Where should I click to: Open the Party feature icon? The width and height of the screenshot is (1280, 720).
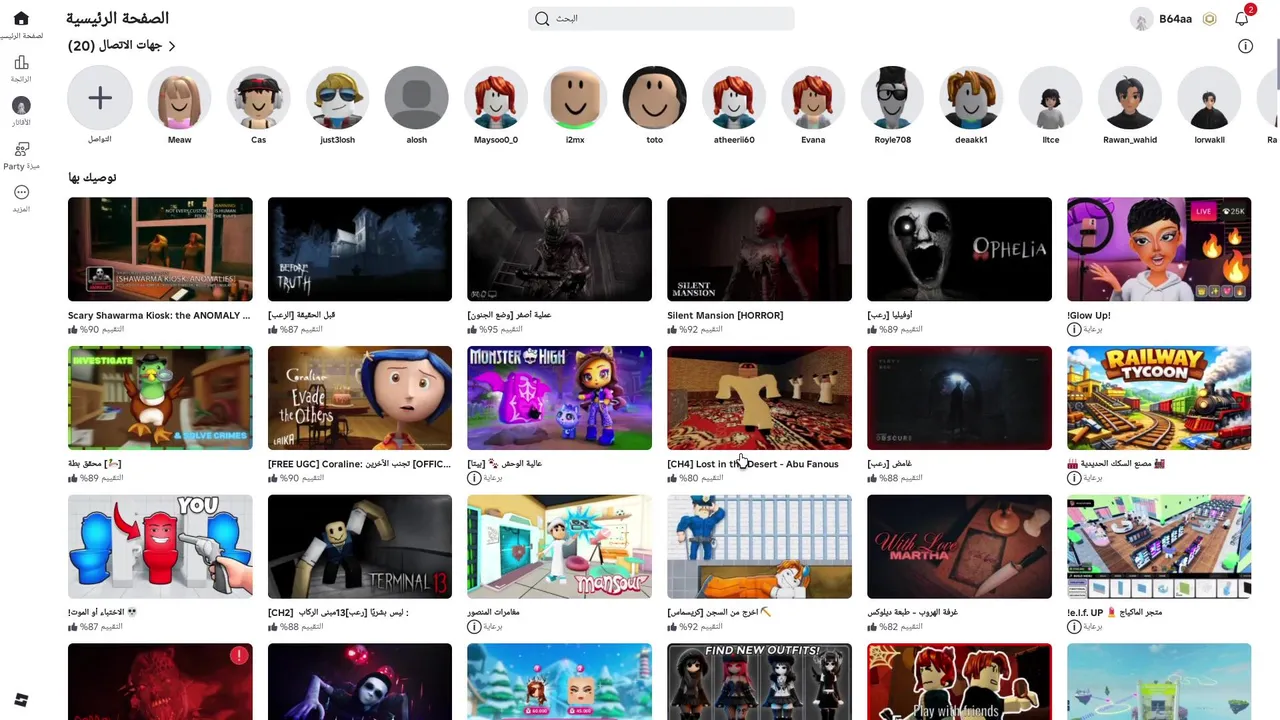click(x=21, y=149)
